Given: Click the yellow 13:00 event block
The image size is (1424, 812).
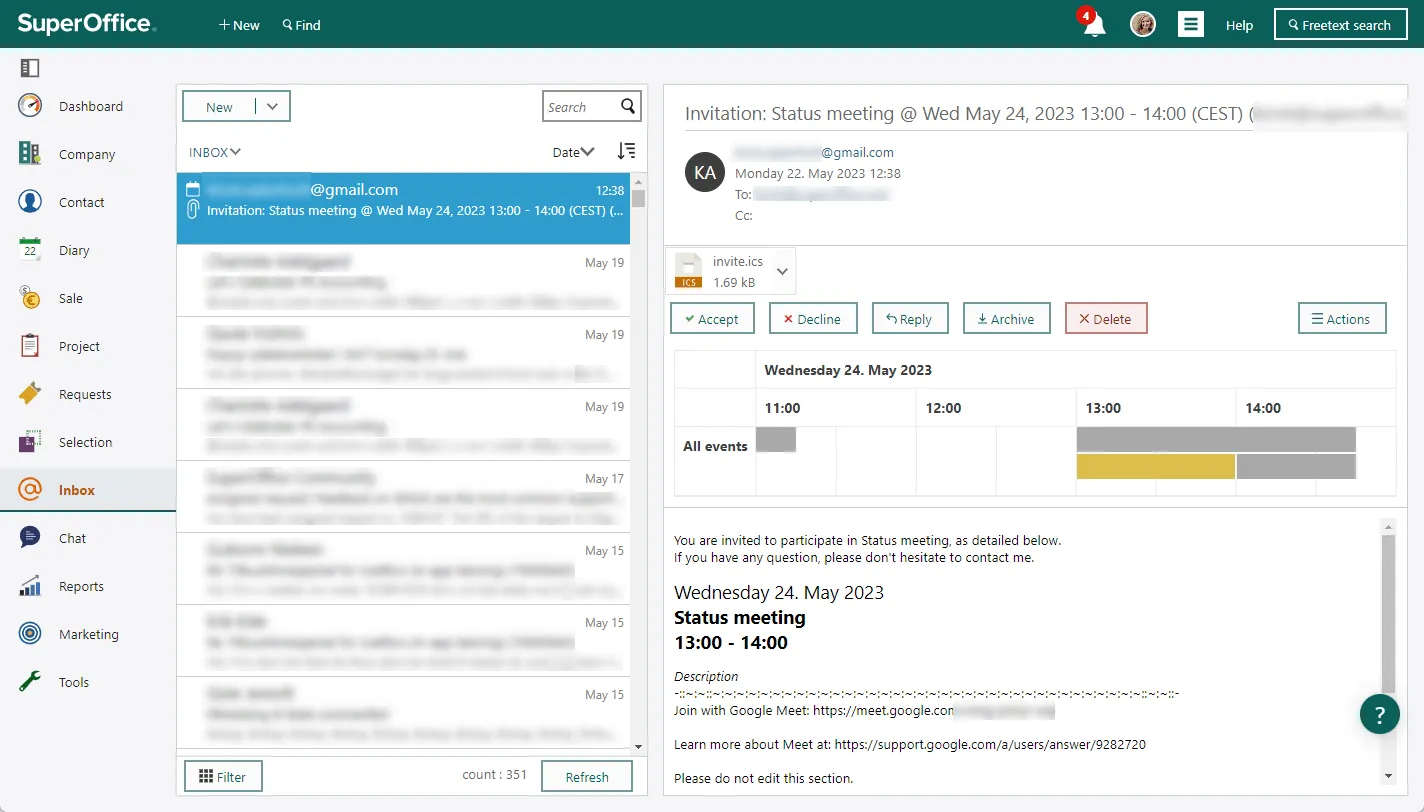Looking at the screenshot, I should (x=1155, y=467).
